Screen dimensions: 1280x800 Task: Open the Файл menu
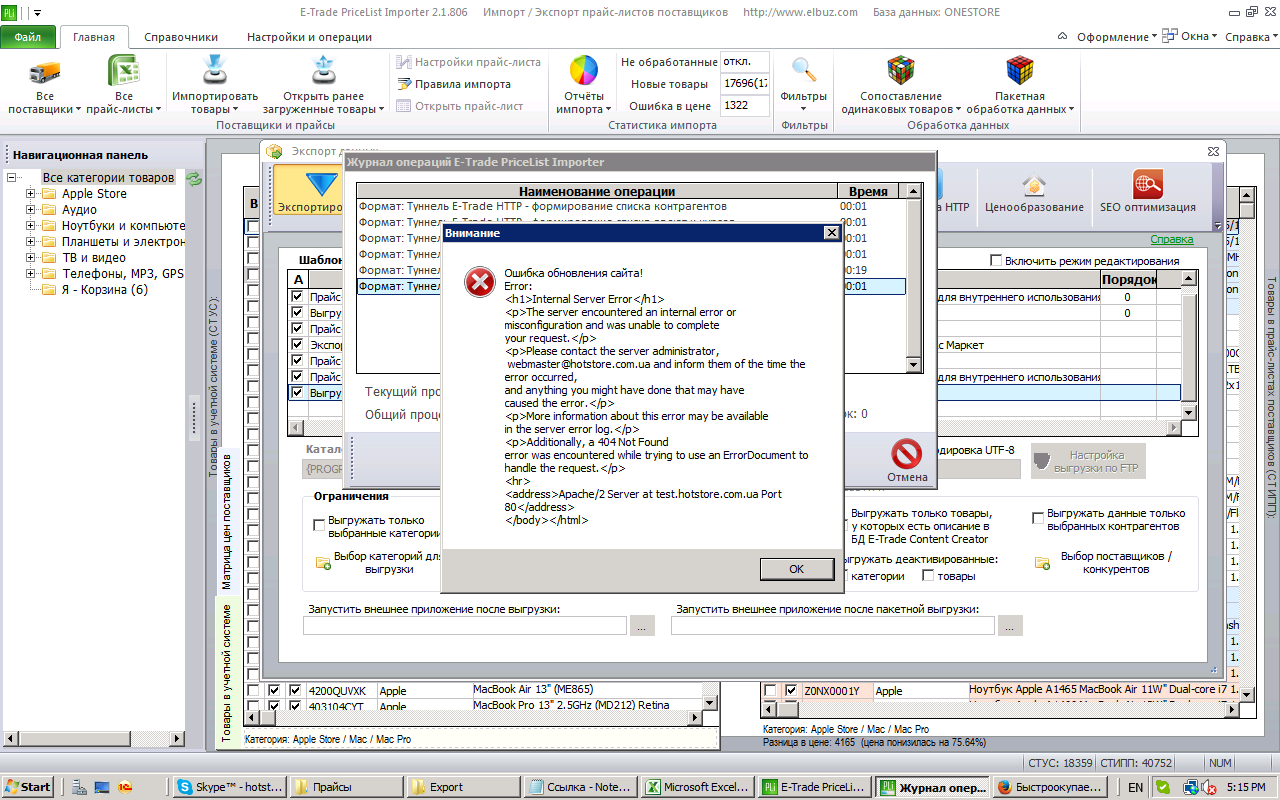point(28,37)
